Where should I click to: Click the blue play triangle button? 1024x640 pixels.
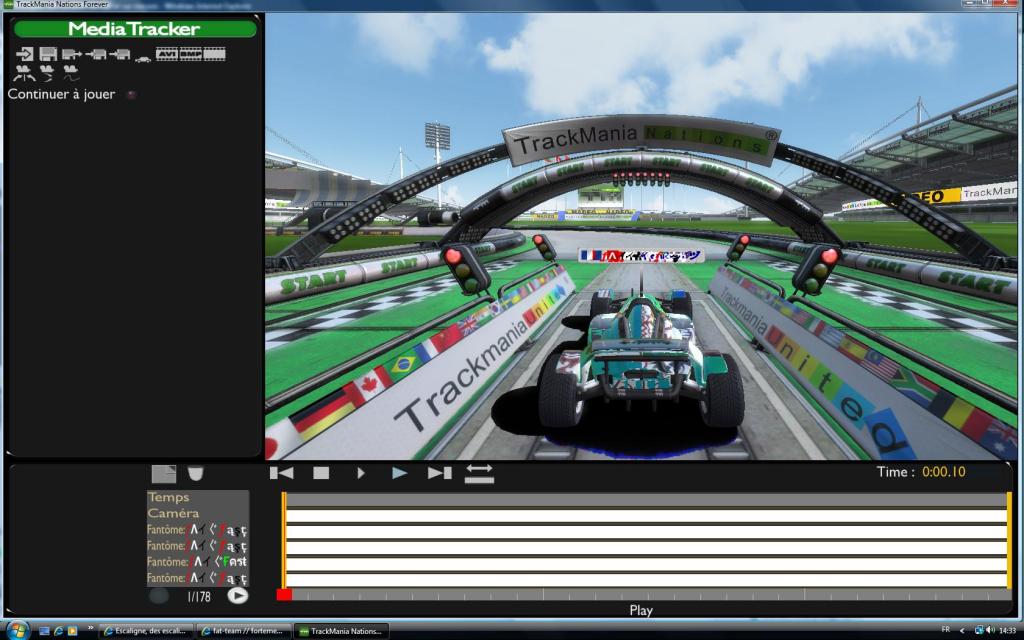(400, 473)
